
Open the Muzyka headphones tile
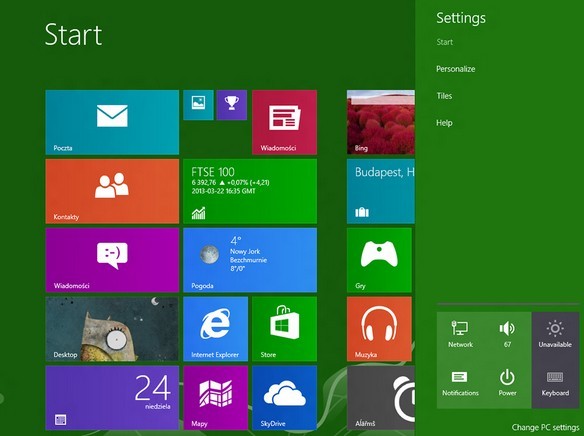click(x=379, y=329)
